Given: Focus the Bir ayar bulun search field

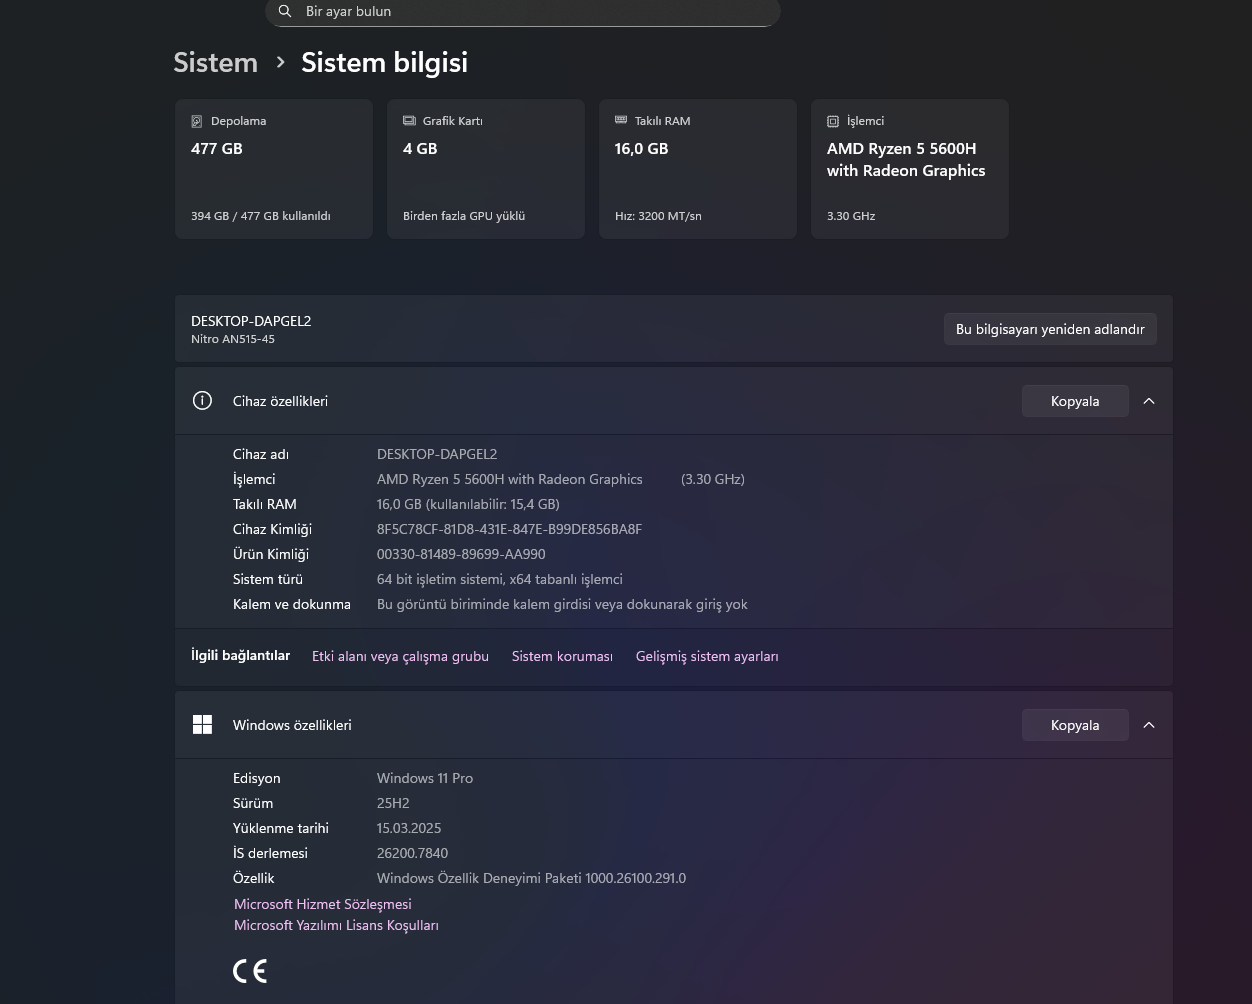Looking at the screenshot, I should [530, 11].
